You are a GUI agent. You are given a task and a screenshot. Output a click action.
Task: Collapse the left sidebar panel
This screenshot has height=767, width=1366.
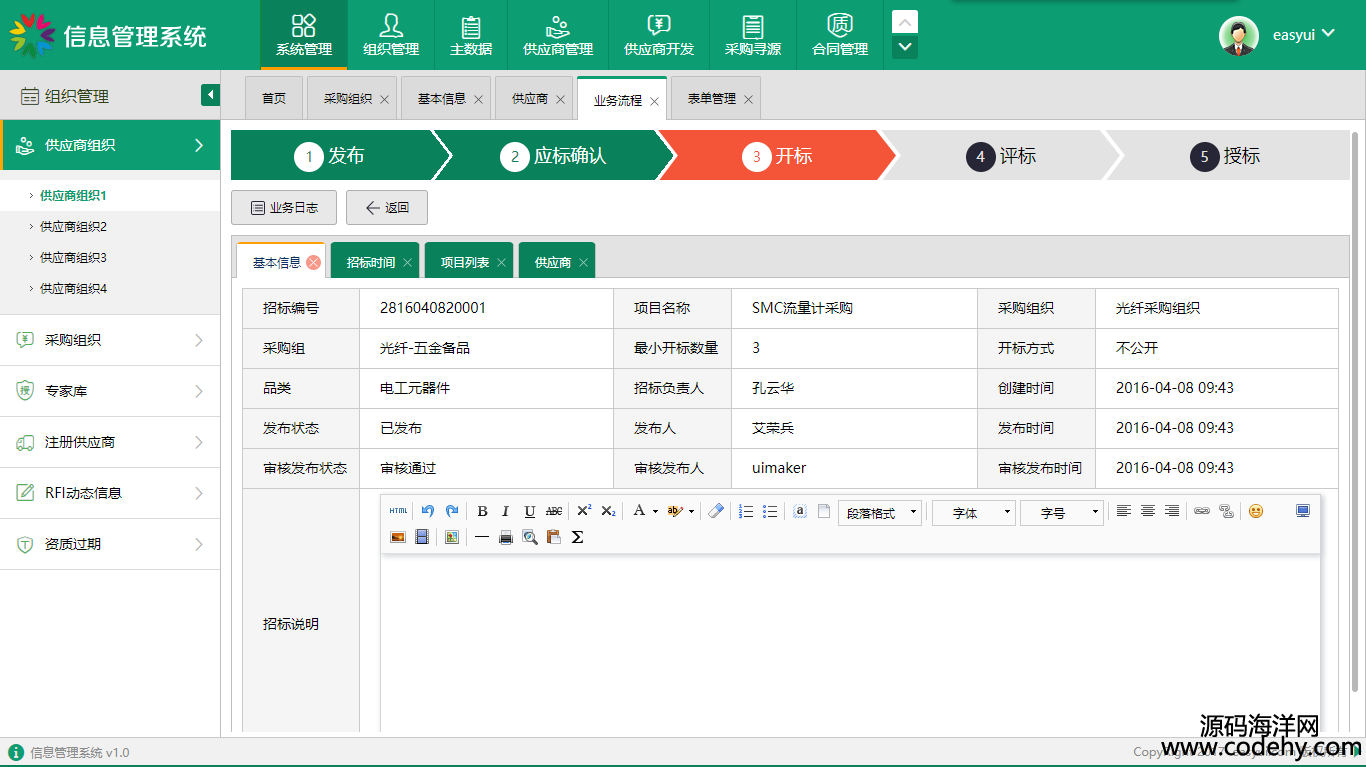pos(210,95)
